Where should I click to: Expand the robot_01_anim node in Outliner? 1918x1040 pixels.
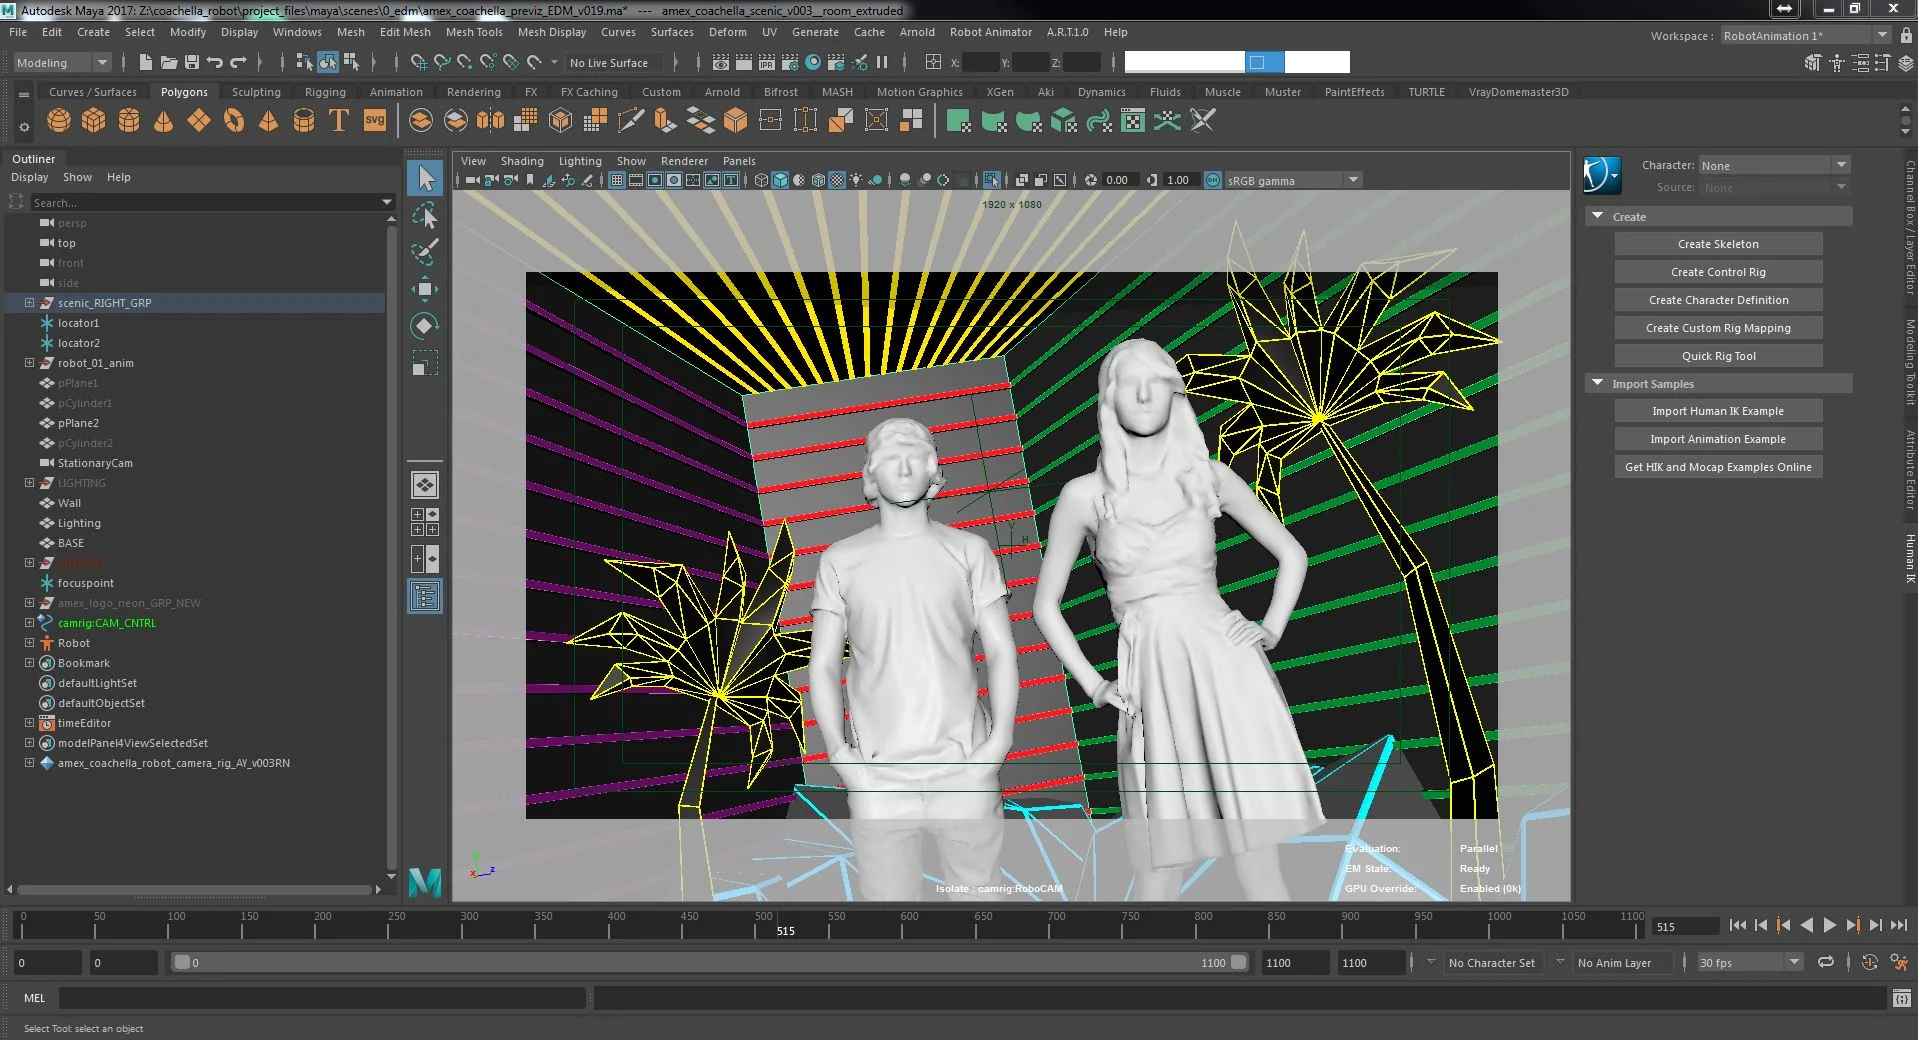(29, 363)
